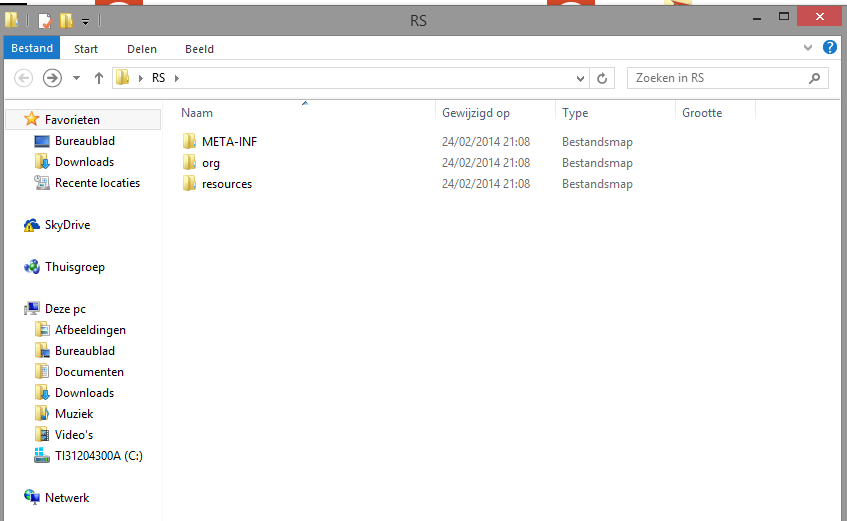Click the New folder quick access icon
847x521 pixels.
[x=66, y=21]
